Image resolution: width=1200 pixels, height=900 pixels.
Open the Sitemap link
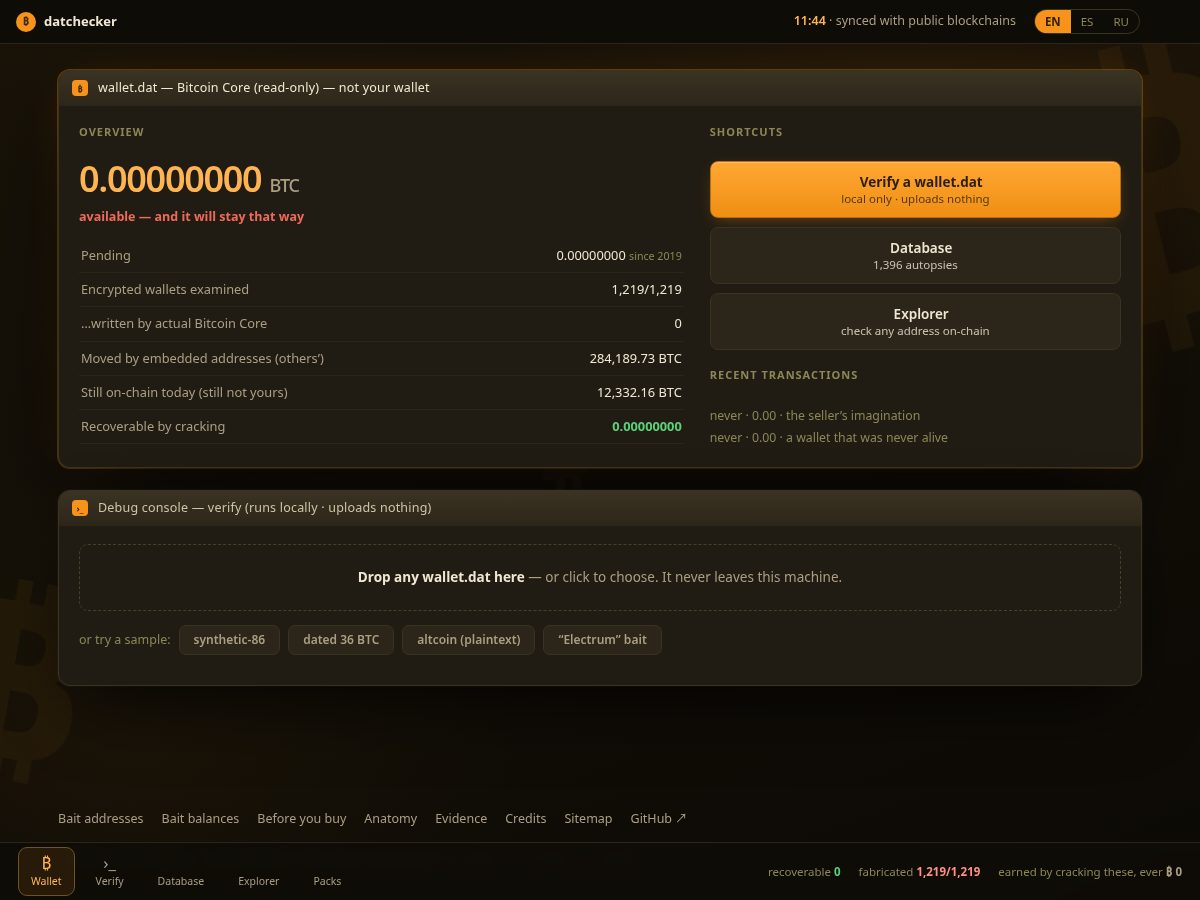pyautogui.click(x=588, y=818)
